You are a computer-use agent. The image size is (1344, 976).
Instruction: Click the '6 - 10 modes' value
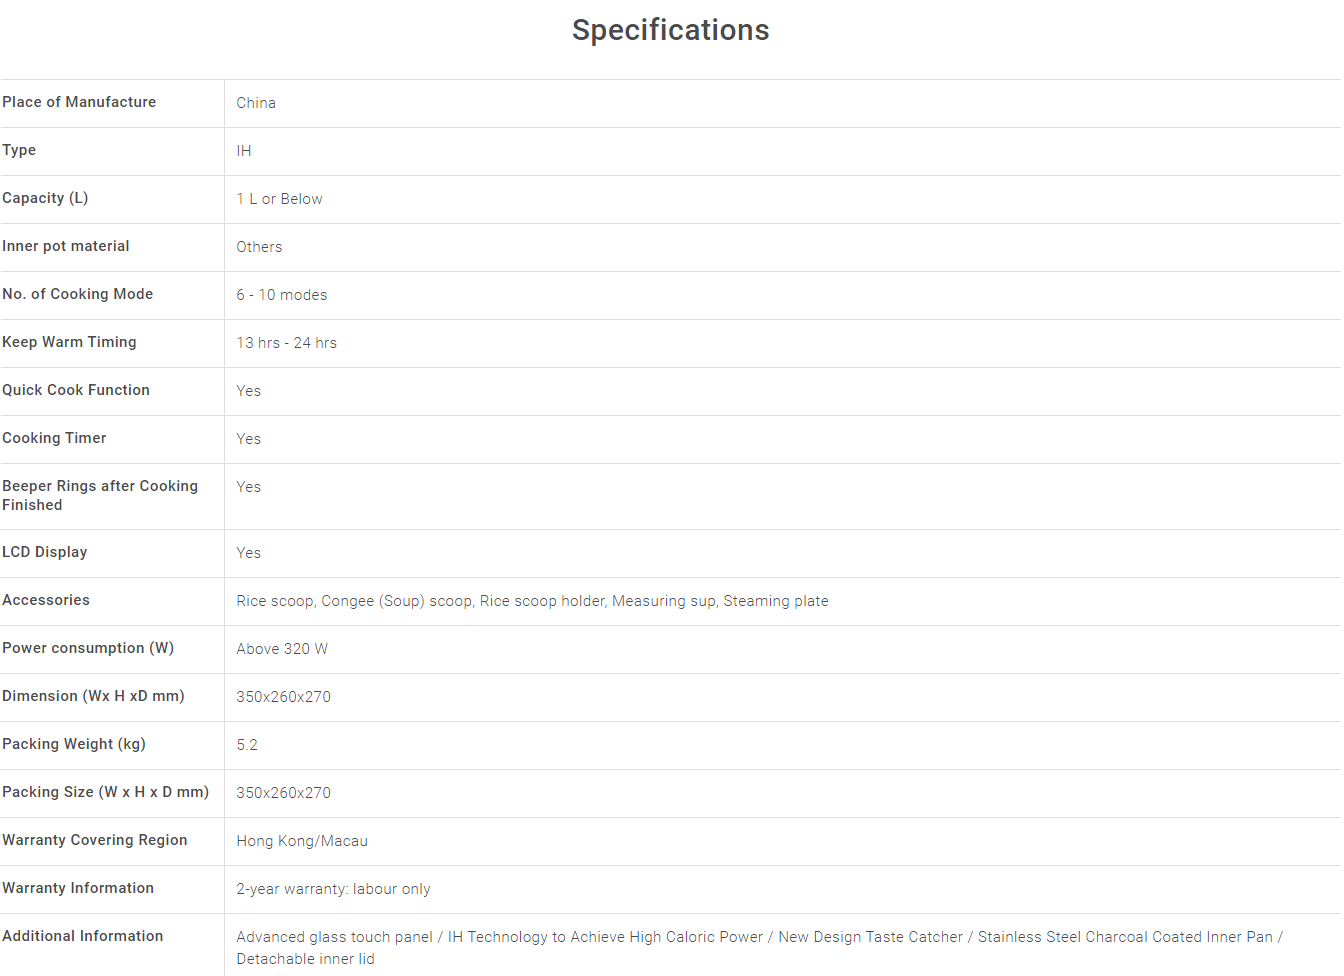[x=282, y=295]
